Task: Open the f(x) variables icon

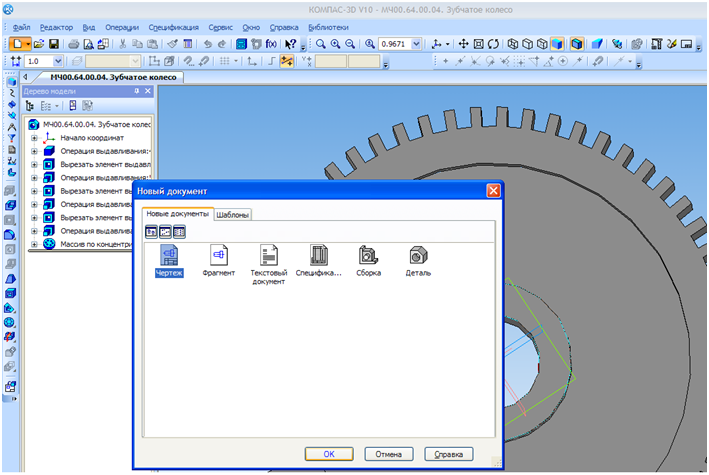Action: click(x=271, y=44)
